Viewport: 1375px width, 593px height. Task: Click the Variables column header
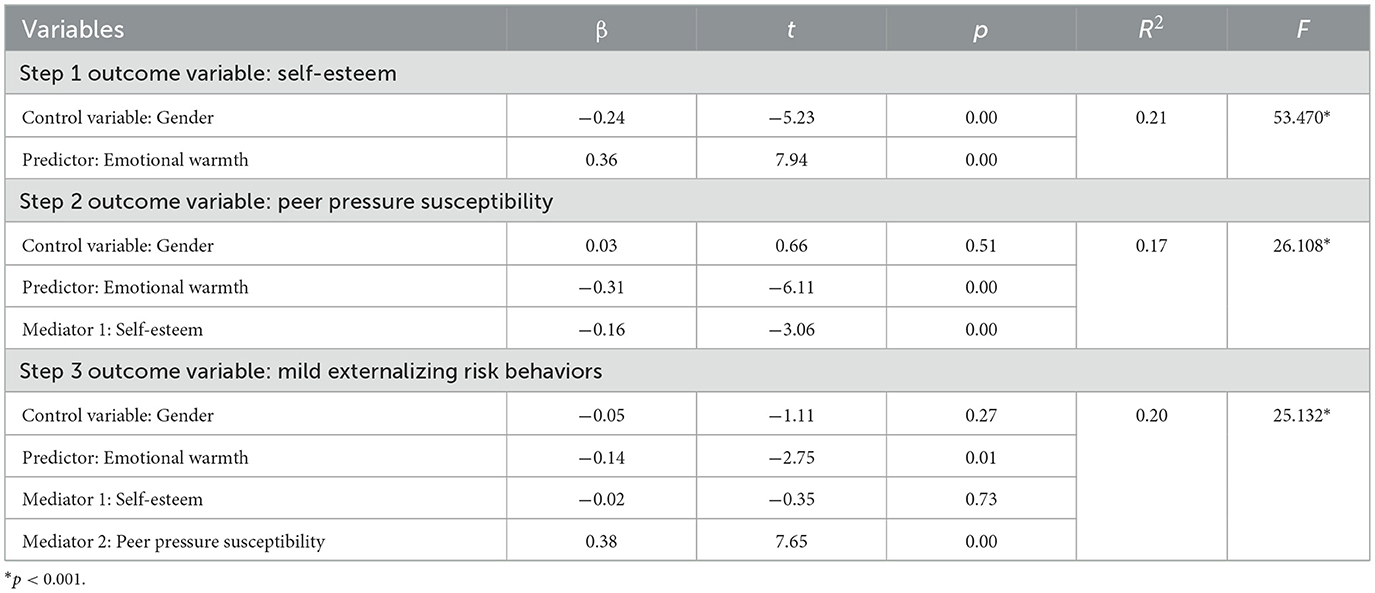point(73,29)
